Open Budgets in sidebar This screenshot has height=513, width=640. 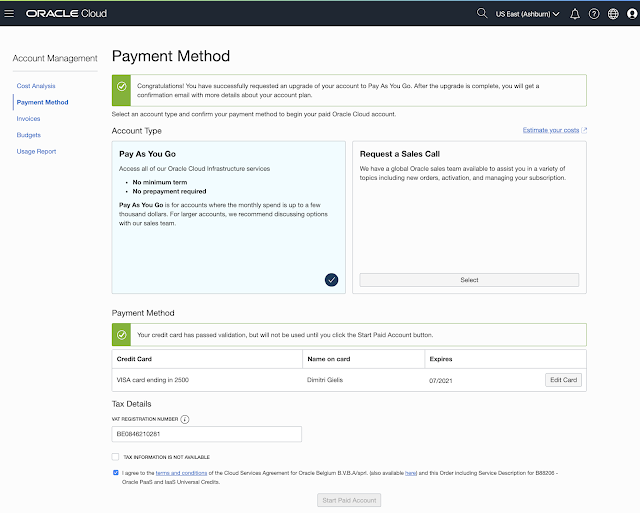tap(29, 135)
